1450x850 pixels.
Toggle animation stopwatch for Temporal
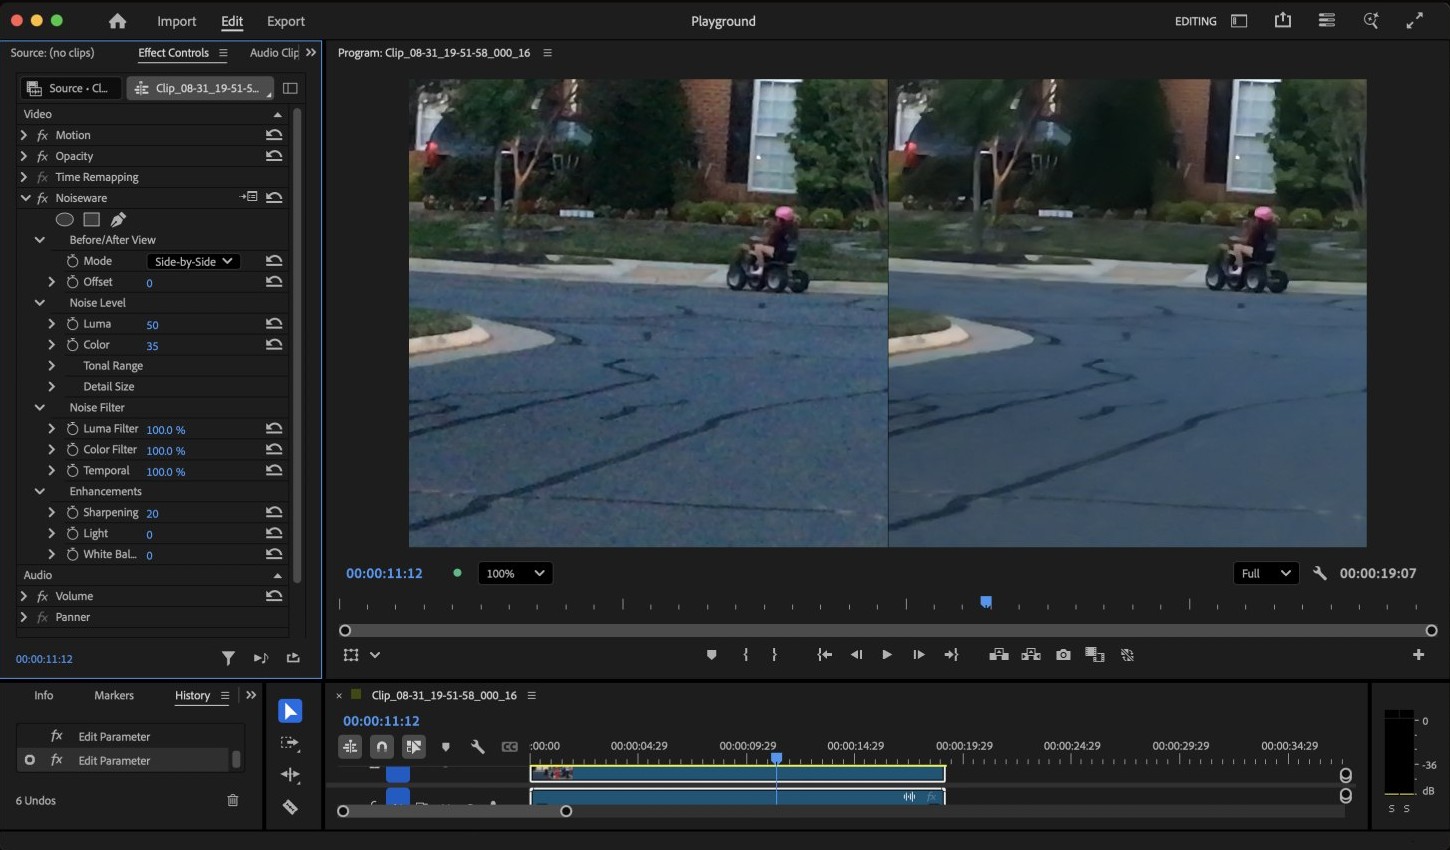72,471
